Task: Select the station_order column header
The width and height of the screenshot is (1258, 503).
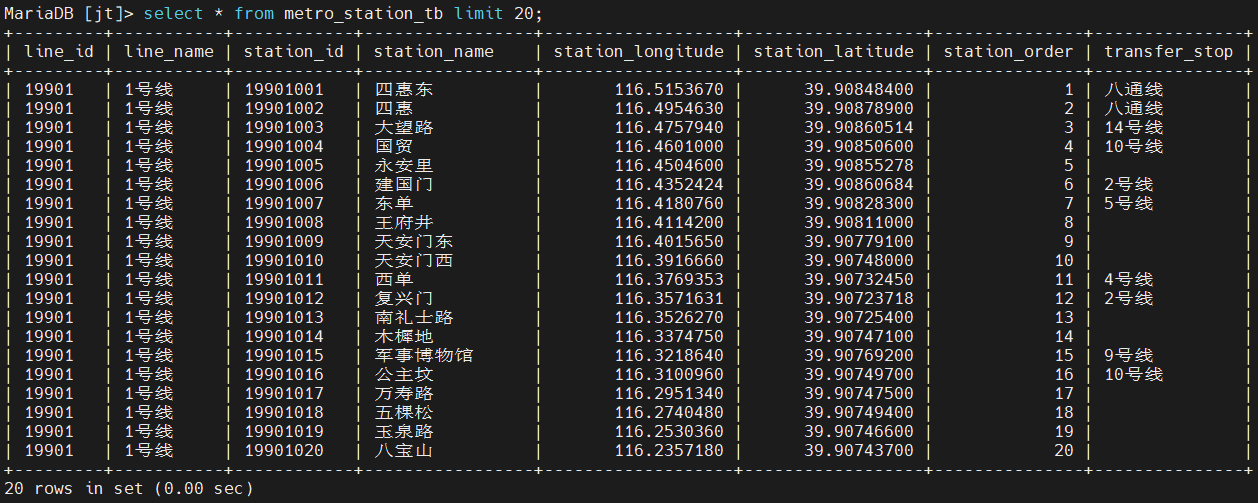Action: [1008, 51]
